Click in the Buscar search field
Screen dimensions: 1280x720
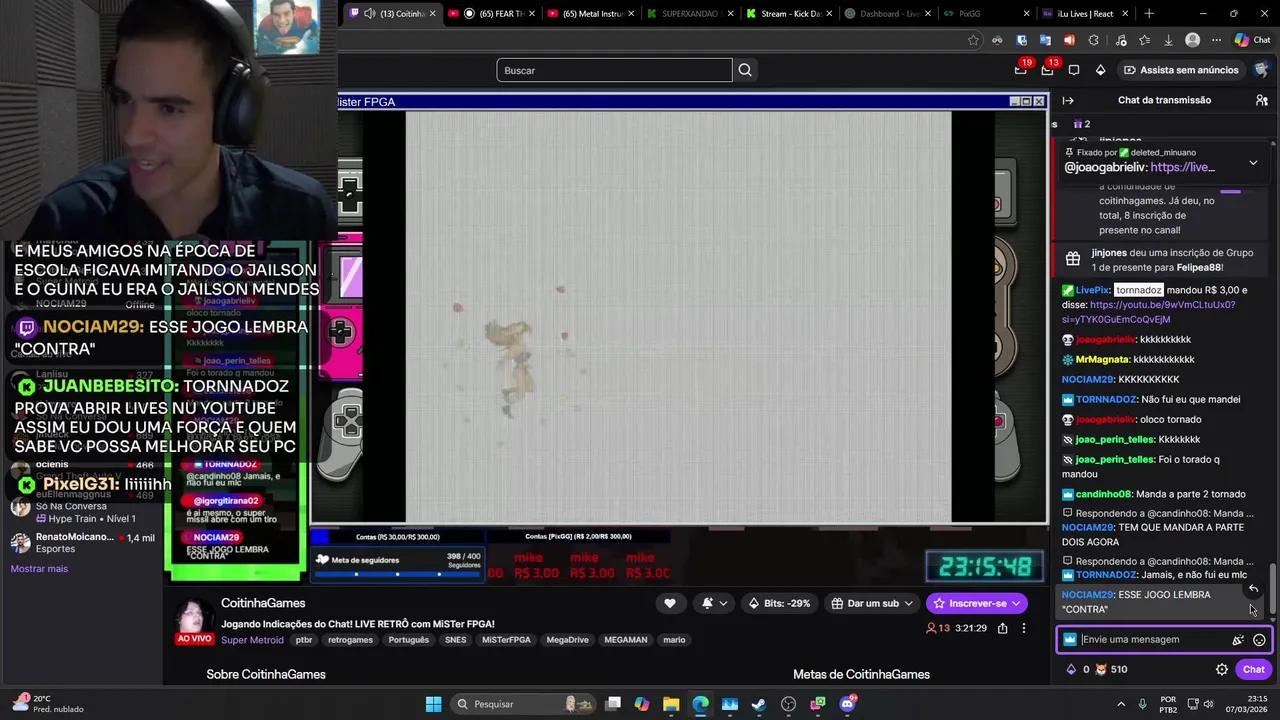614,70
